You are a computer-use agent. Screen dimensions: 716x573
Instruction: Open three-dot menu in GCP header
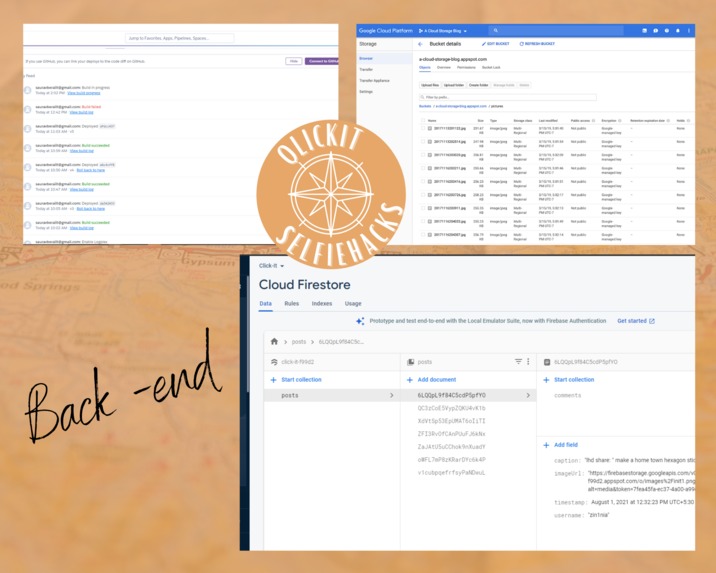click(689, 31)
